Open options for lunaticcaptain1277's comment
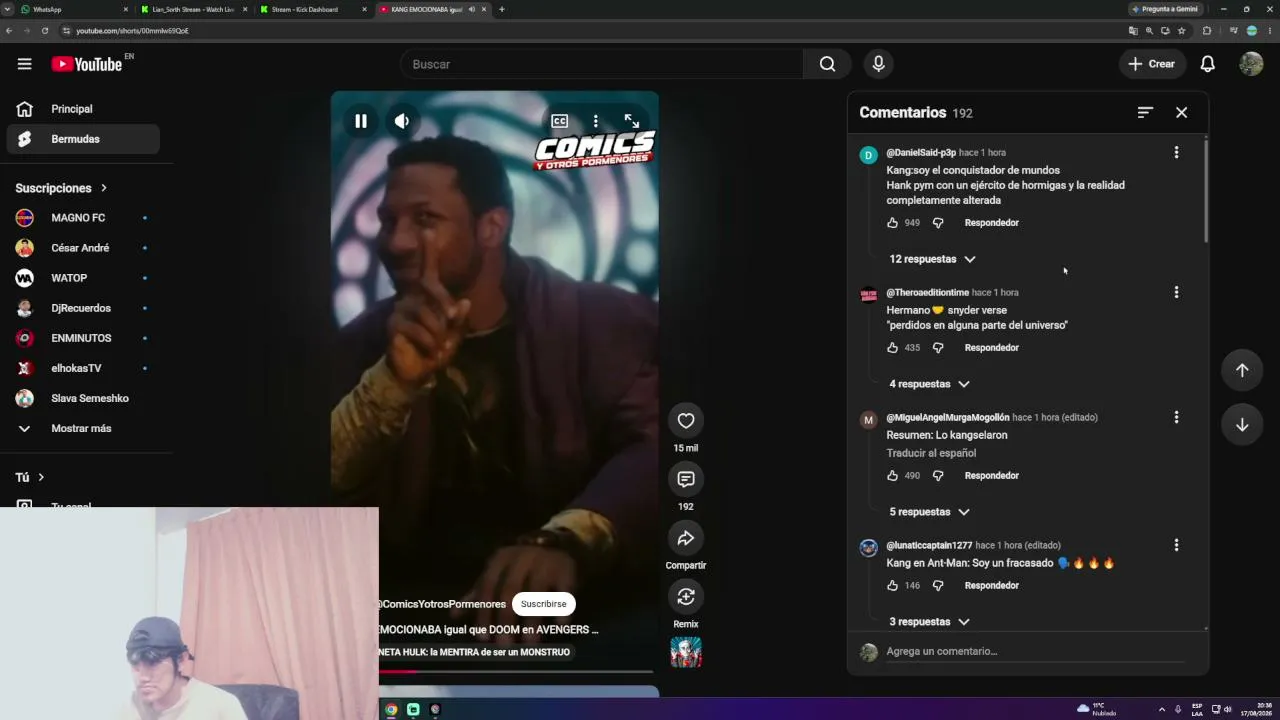 click(1176, 545)
